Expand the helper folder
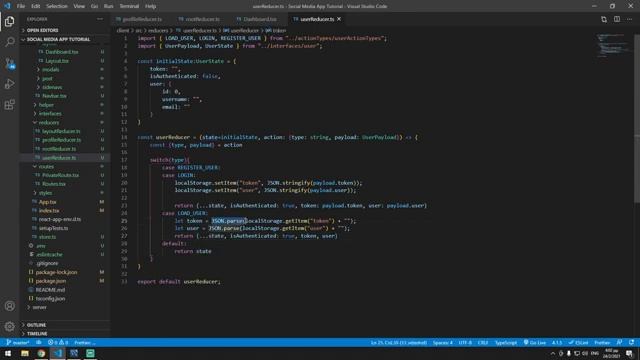The width and height of the screenshot is (640, 360). tap(46, 105)
